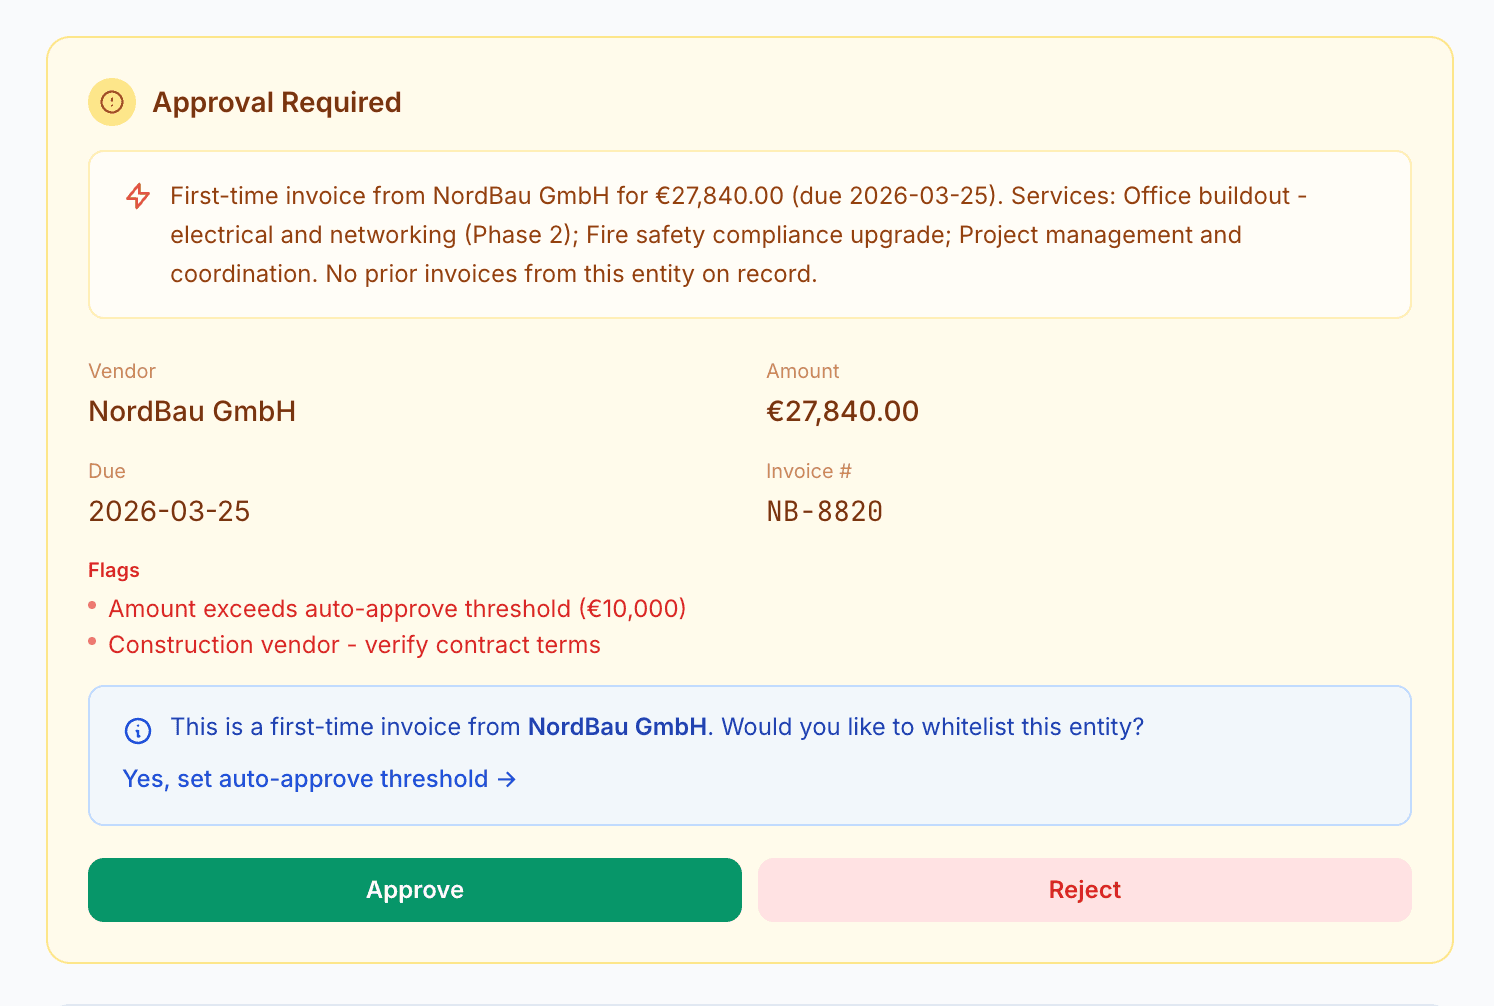
Task: Click the 'Amount exceeds auto-approve threshold' flag
Action: (397, 609)
